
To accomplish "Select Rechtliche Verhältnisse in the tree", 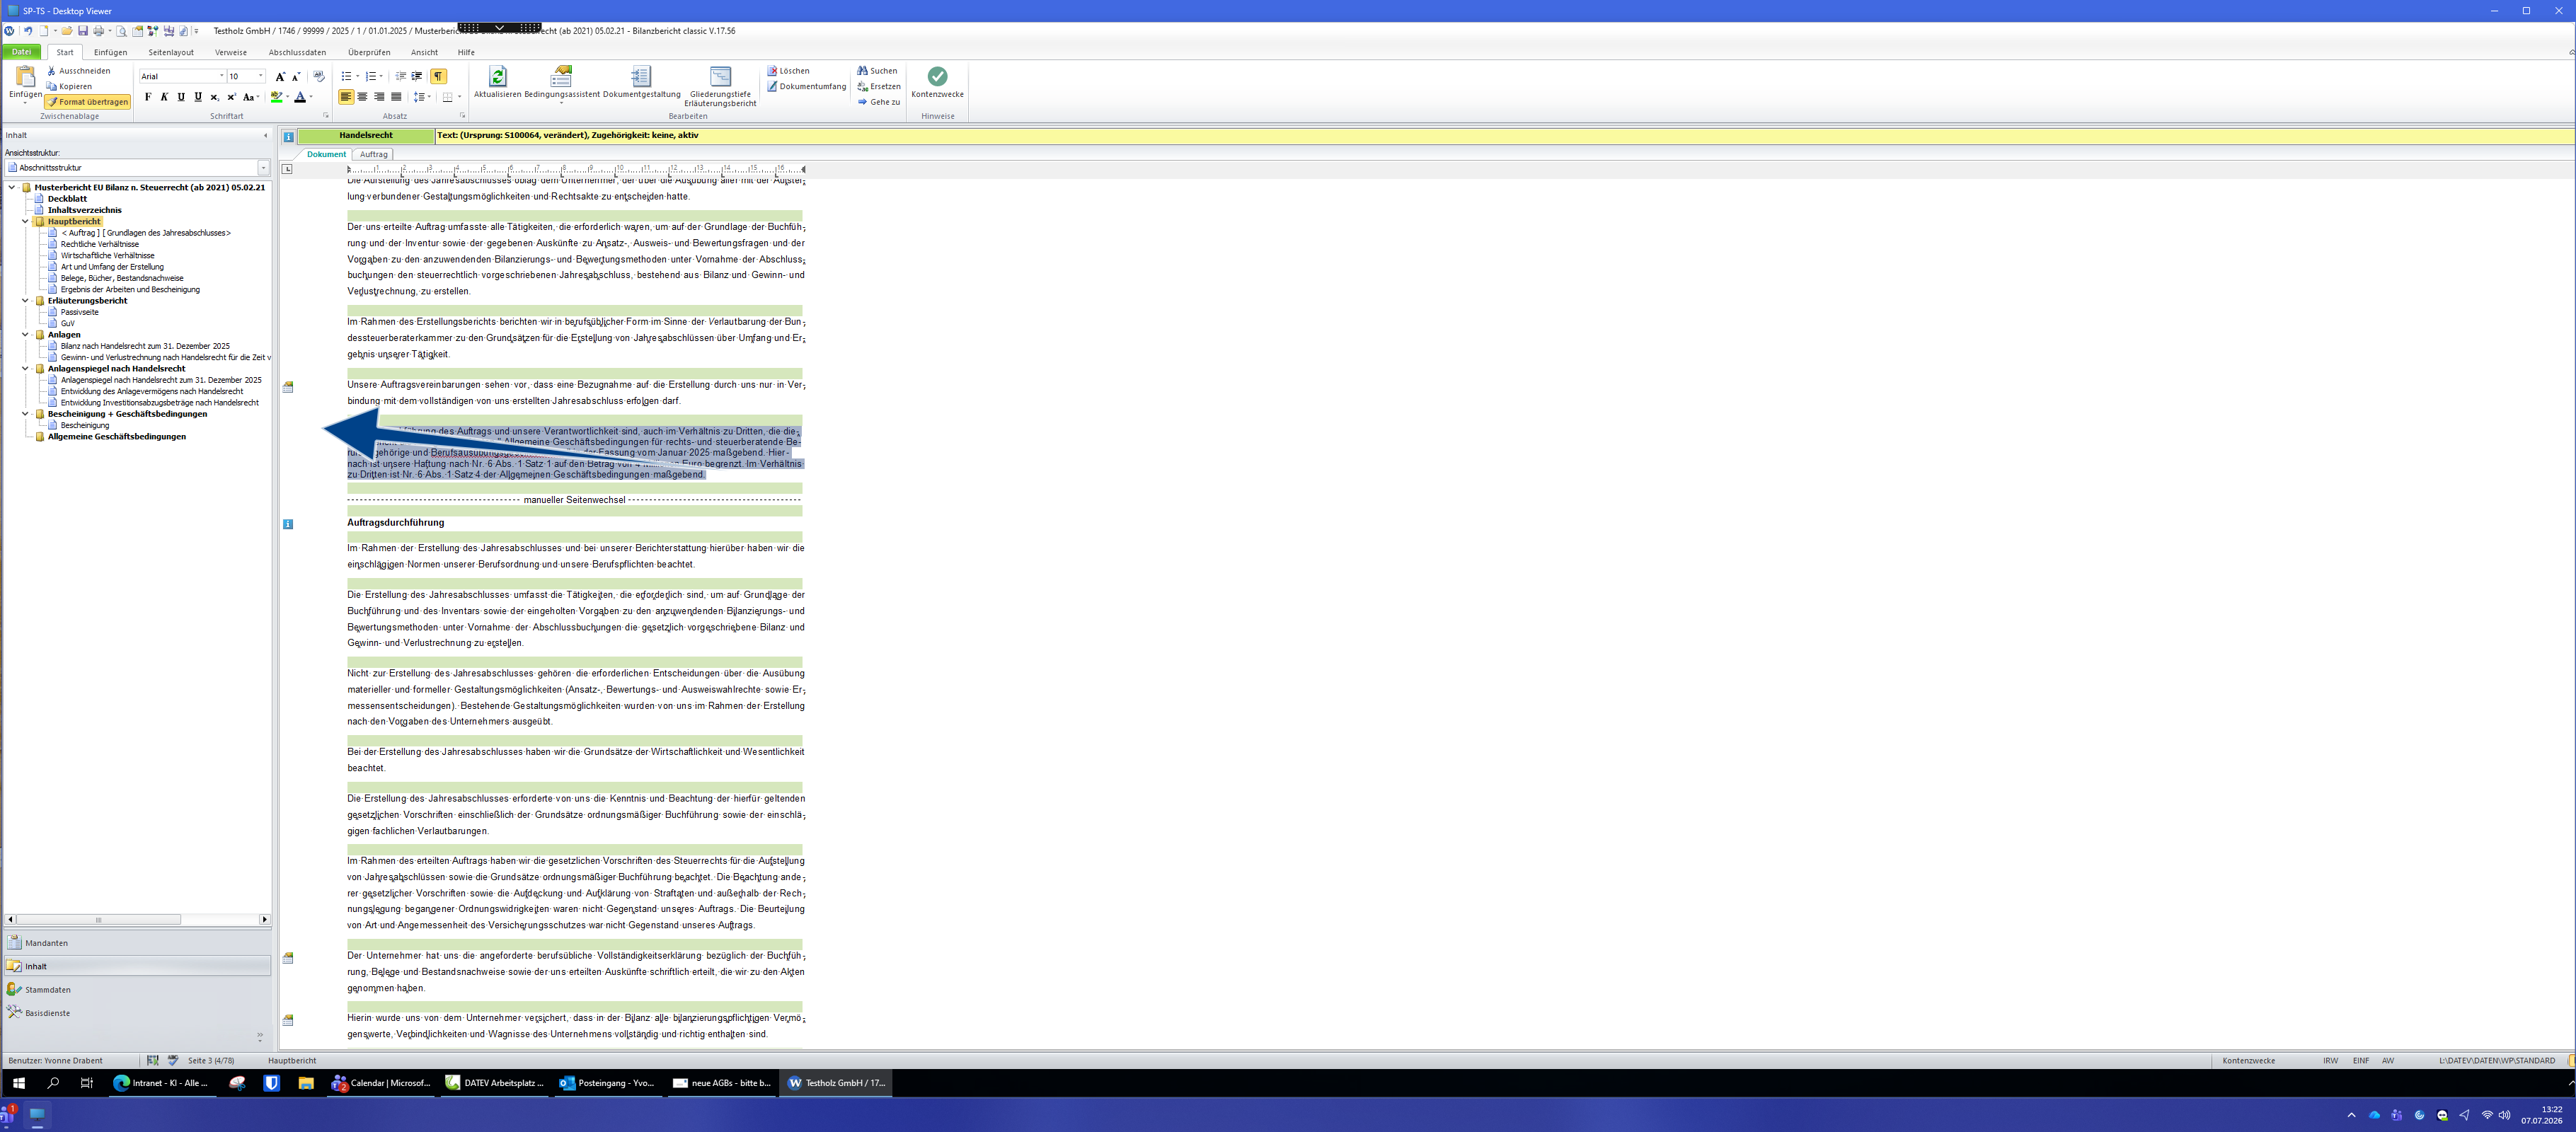I will [100, 244].
